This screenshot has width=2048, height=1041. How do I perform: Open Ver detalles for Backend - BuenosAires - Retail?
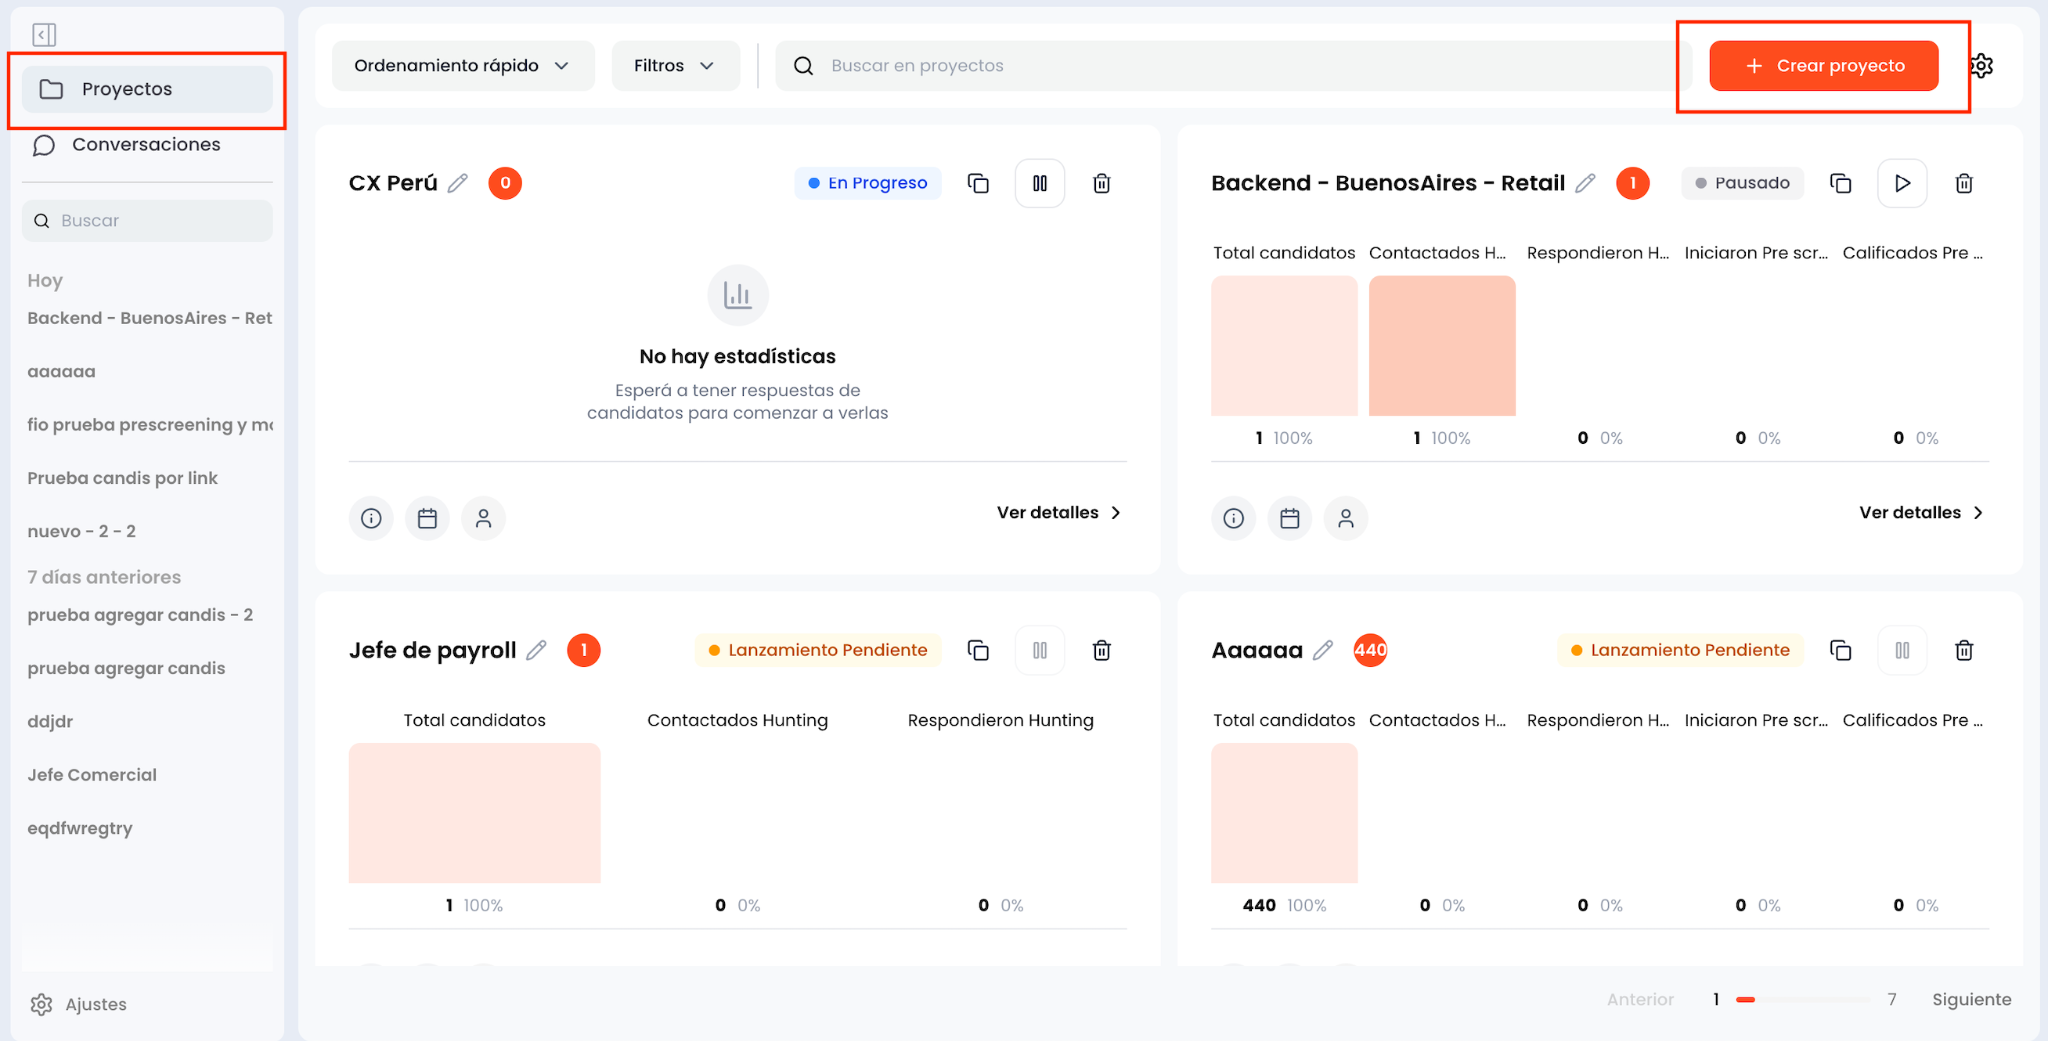1921,512
